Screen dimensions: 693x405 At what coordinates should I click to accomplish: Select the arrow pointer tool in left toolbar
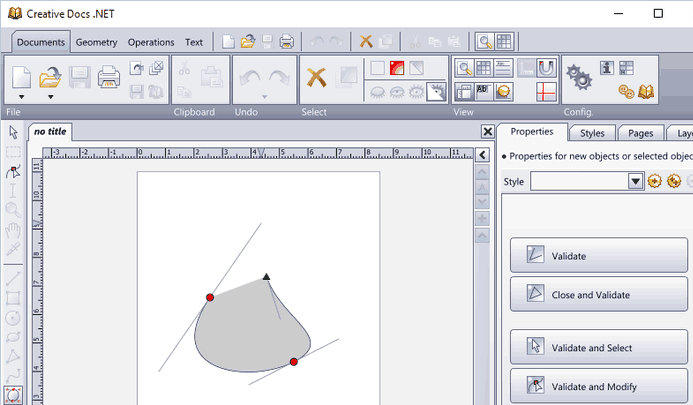click(13, 133)
